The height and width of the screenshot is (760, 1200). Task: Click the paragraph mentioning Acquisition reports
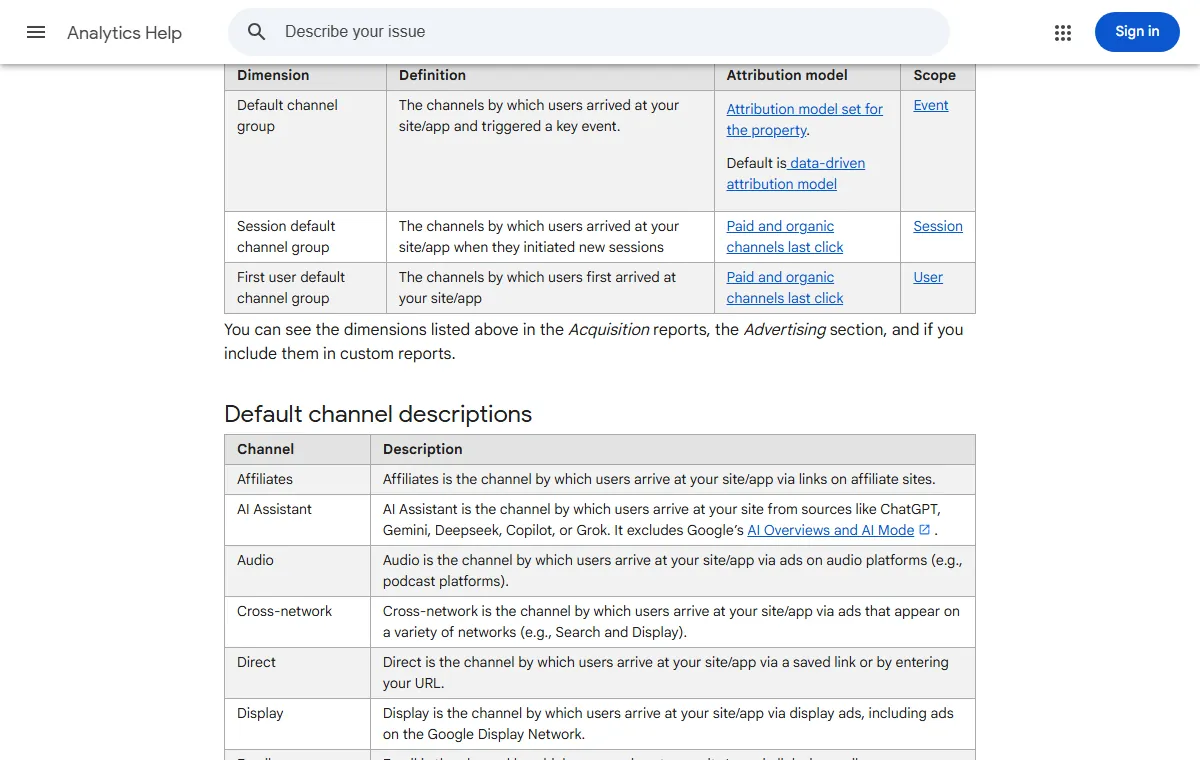(x=594, y=341)
